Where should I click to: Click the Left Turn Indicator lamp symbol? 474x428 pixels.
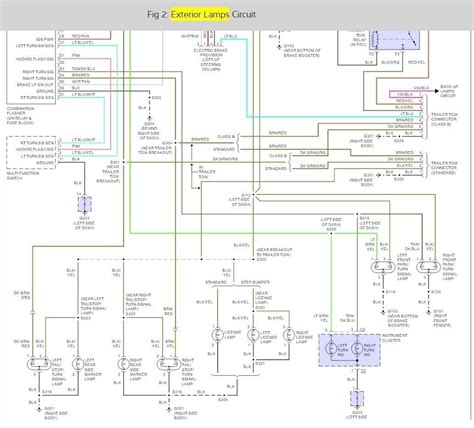(331, 348)
